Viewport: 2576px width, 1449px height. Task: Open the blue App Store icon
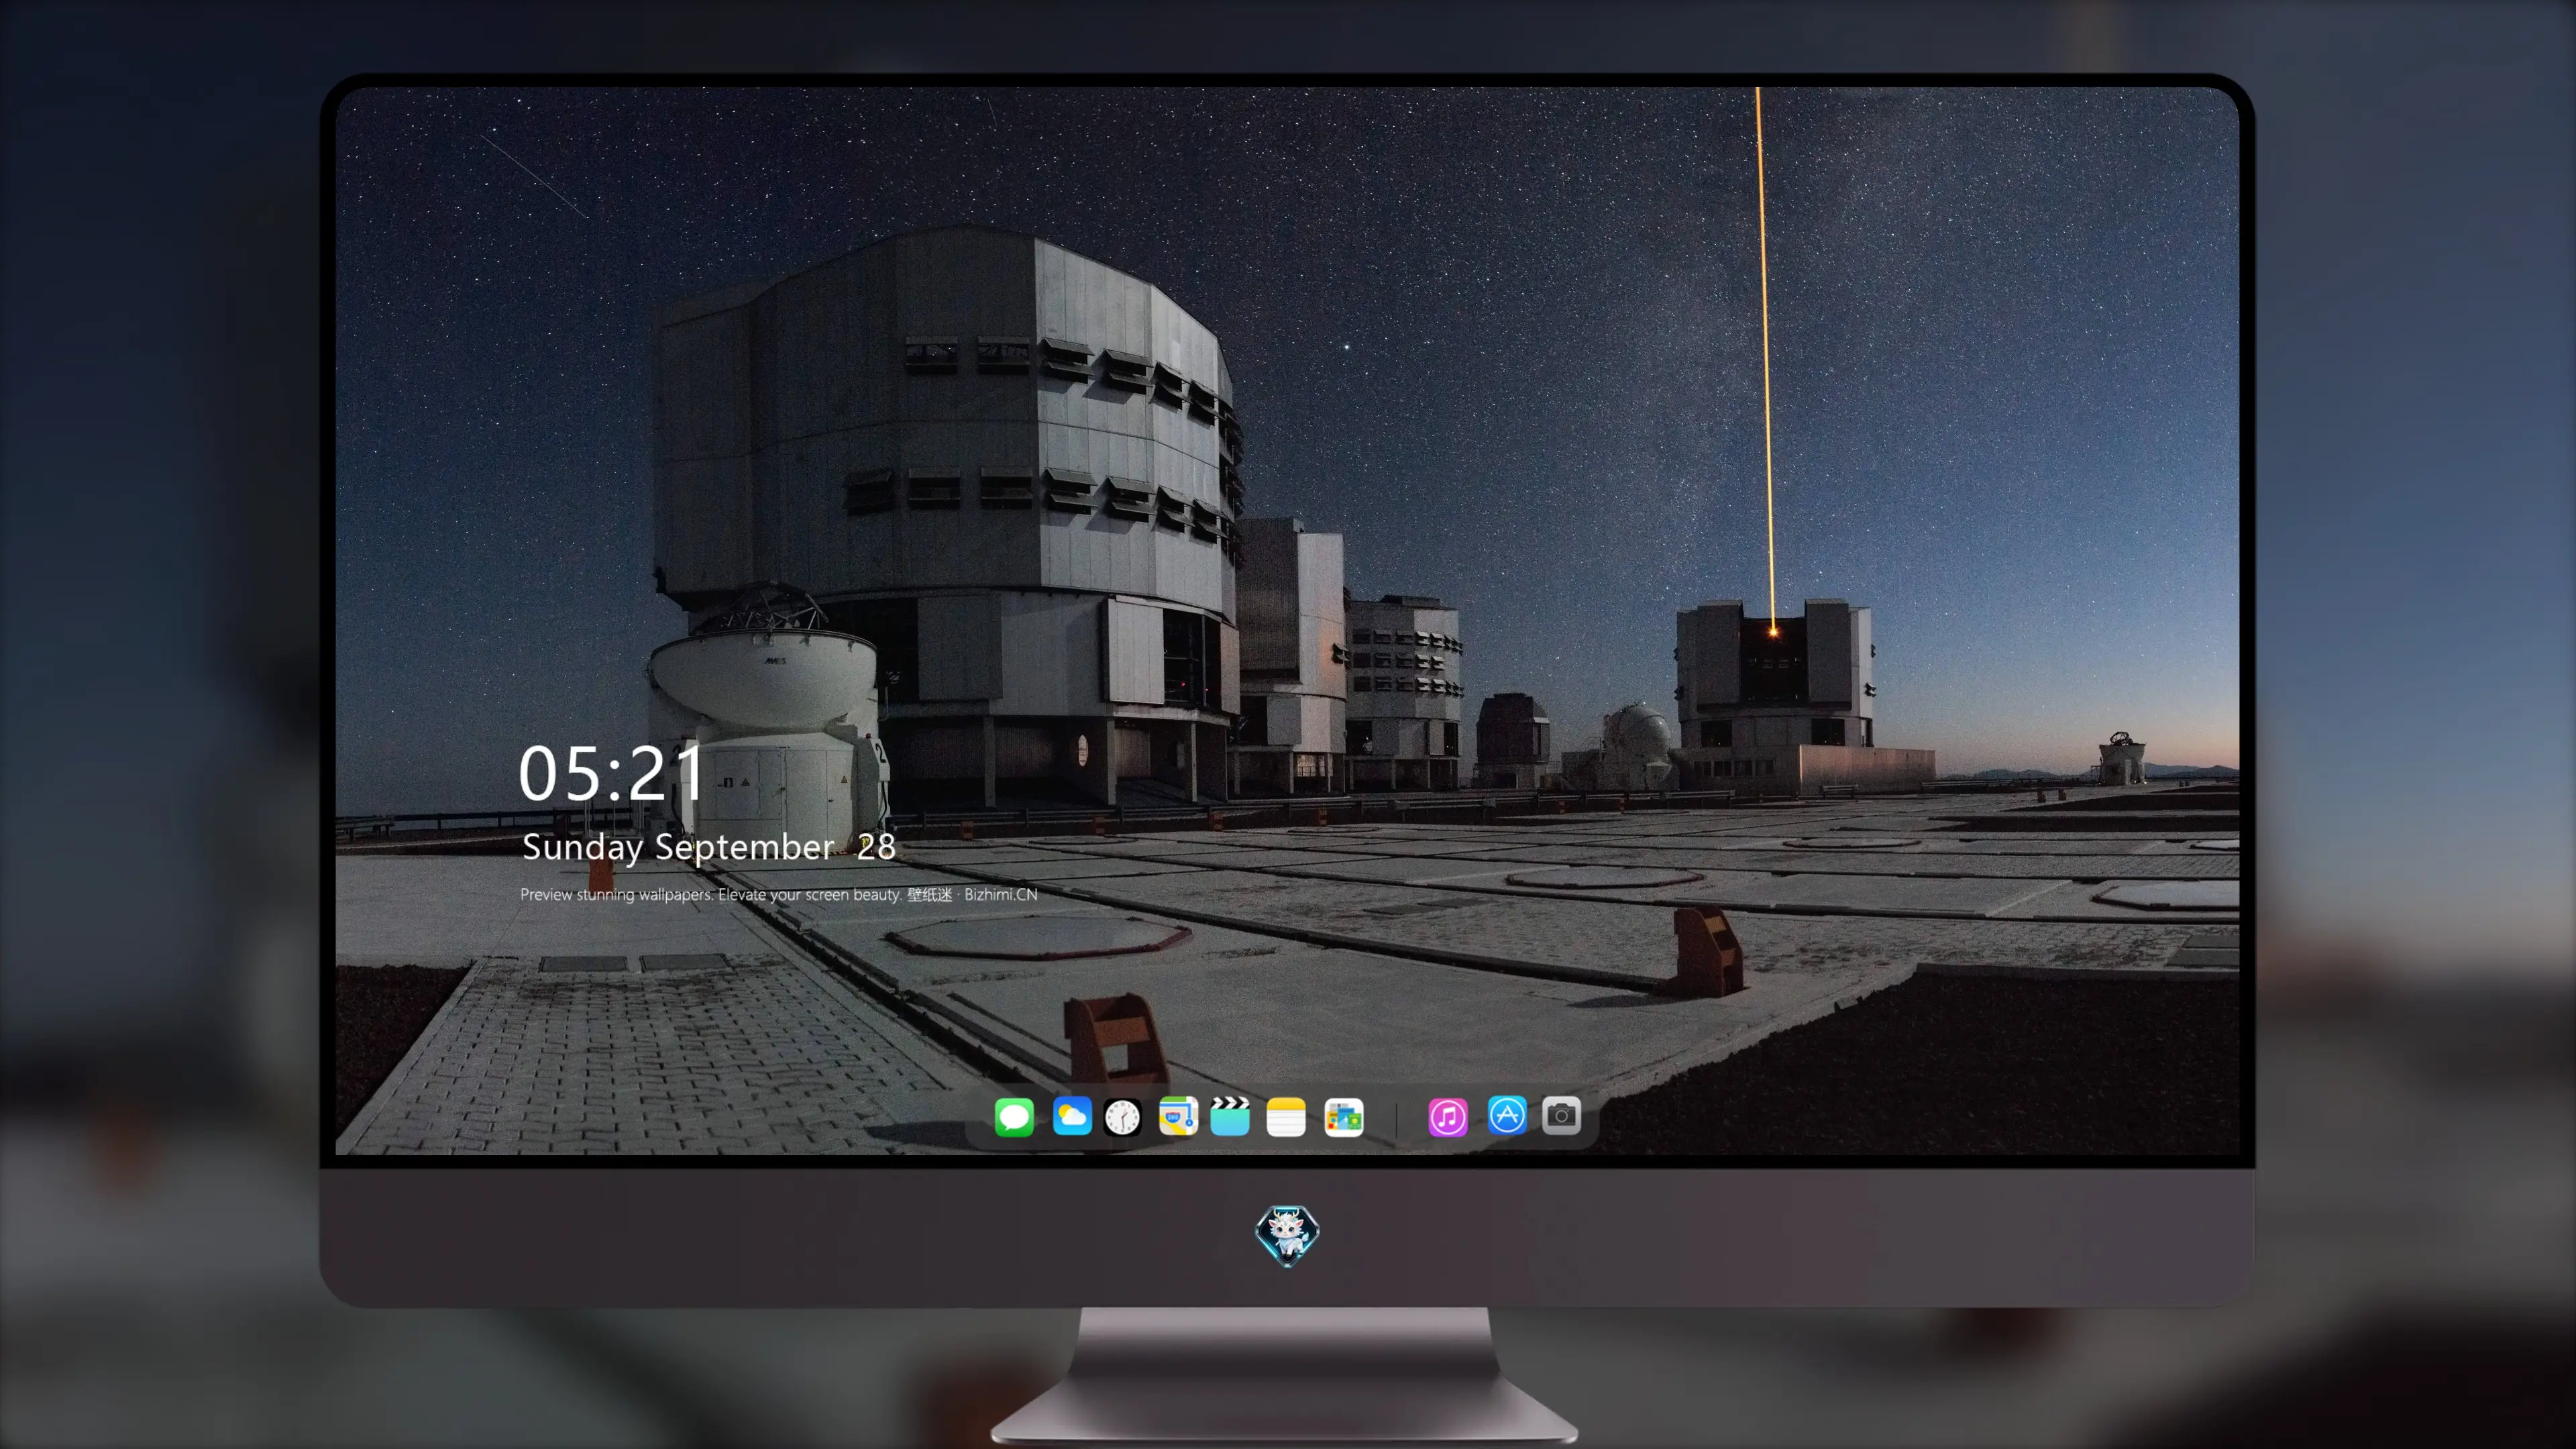(x=1507, y=1115)
